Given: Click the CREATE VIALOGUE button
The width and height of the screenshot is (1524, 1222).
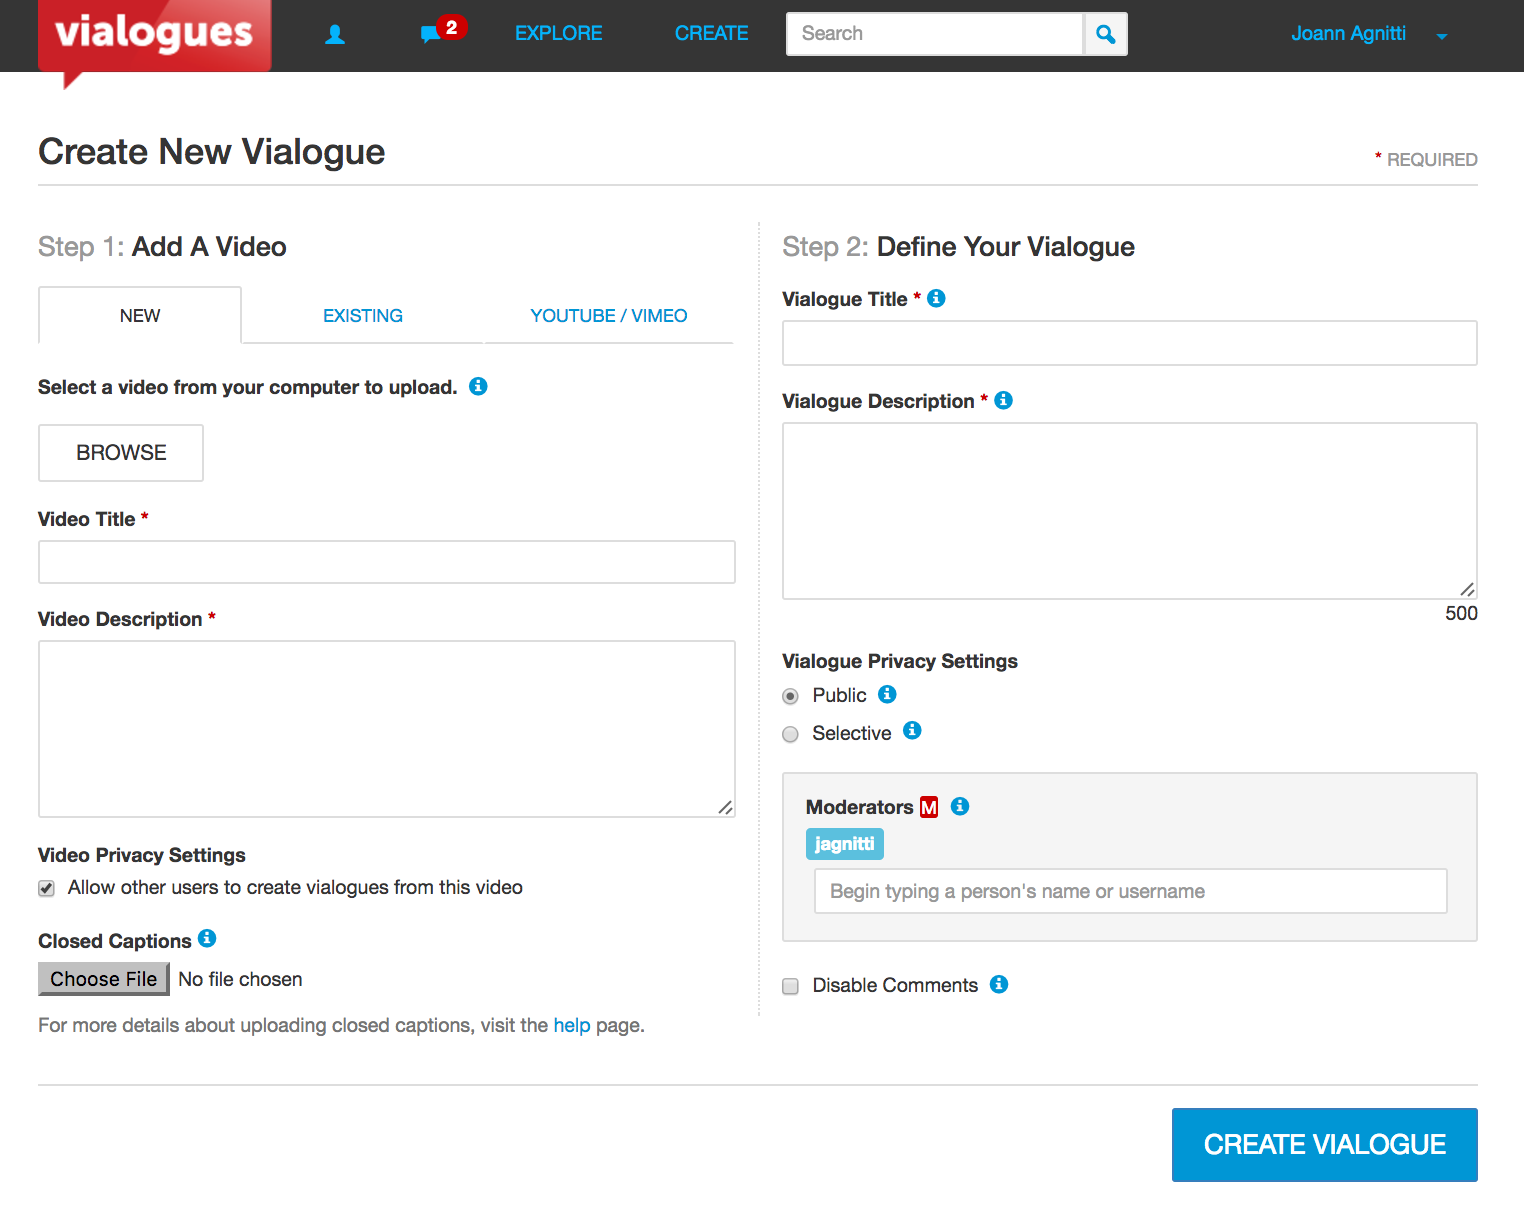Looking at the screenshot, I should [x=1325, y=1145].
